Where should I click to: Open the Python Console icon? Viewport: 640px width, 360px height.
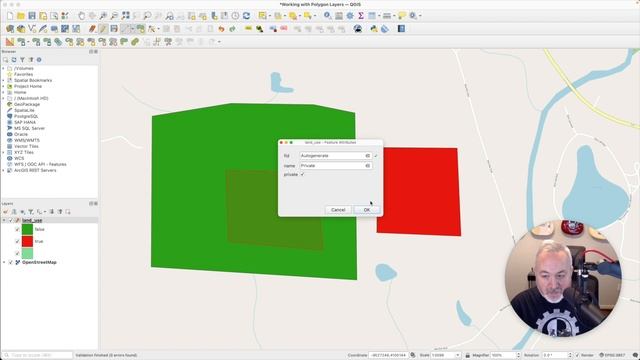(x=373, y=29)
